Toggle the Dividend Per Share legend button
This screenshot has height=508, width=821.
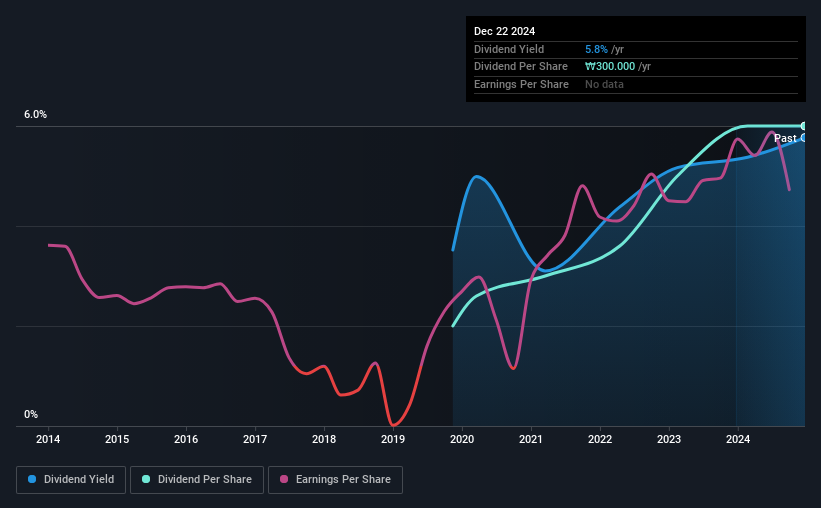click(x=197, y=480)
